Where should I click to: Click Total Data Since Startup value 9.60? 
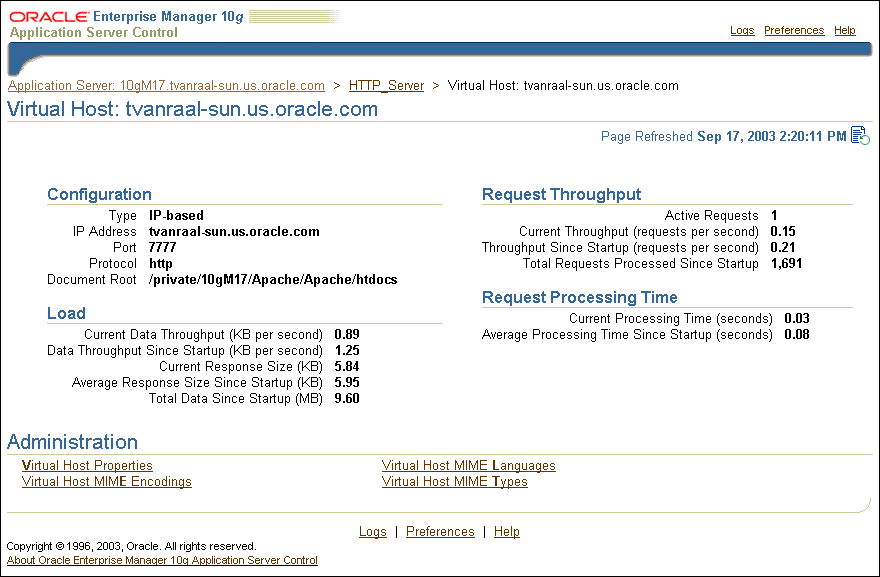tap(347, 399)
